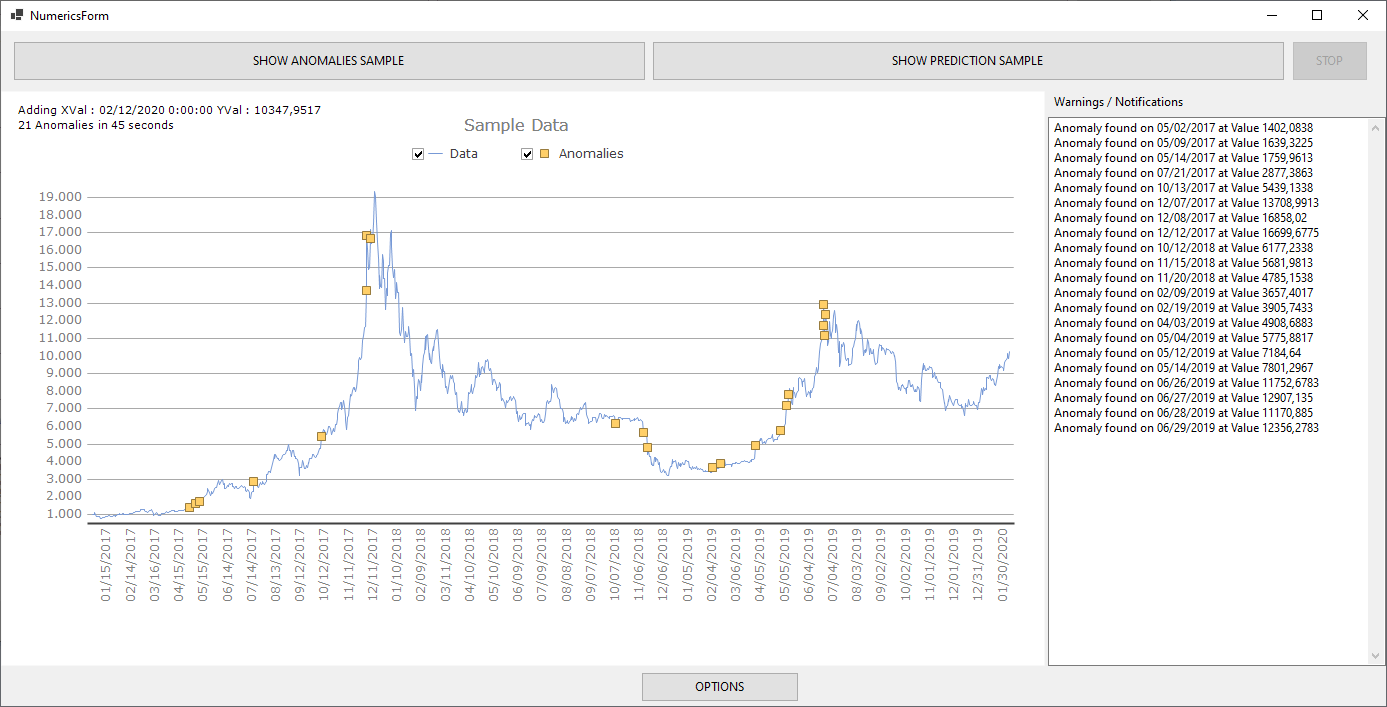Click the Adding XVal status line
This screenshot has width=1387, height=707.
(169, 110)
